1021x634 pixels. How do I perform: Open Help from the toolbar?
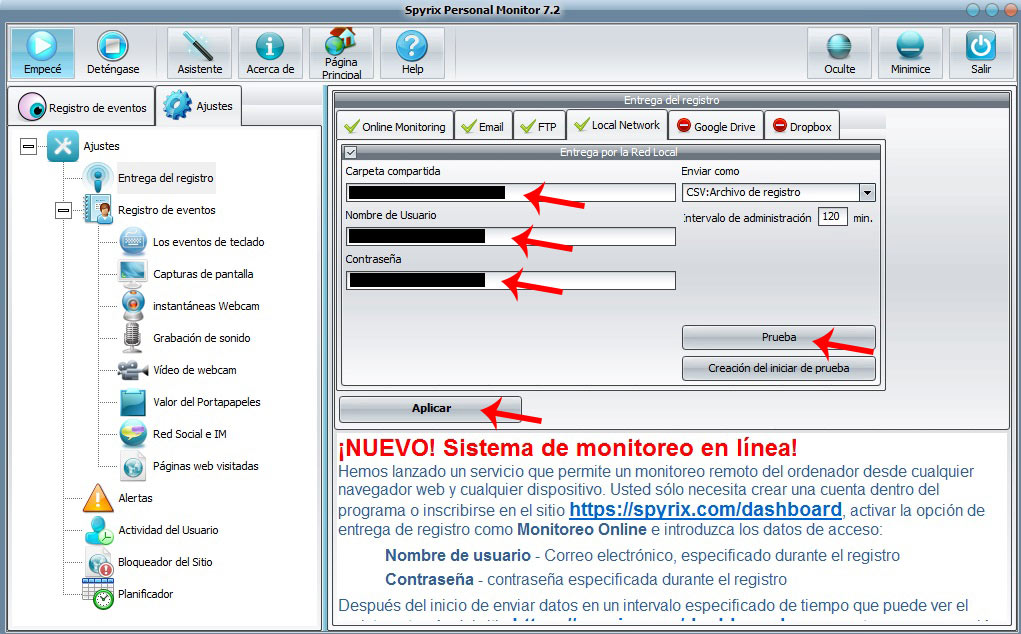[412, 53]
